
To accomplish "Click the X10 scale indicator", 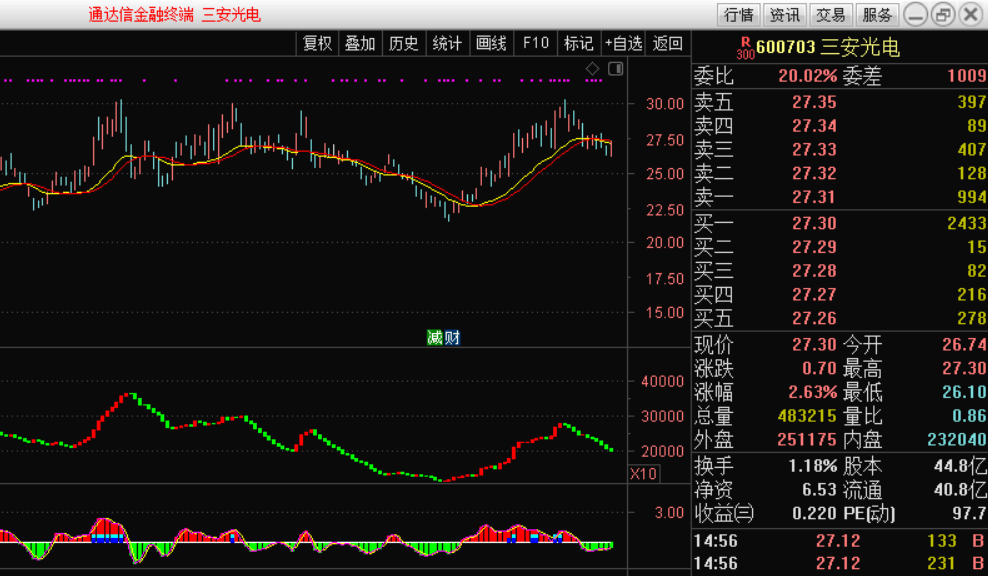I will click(x=644, y=474).
